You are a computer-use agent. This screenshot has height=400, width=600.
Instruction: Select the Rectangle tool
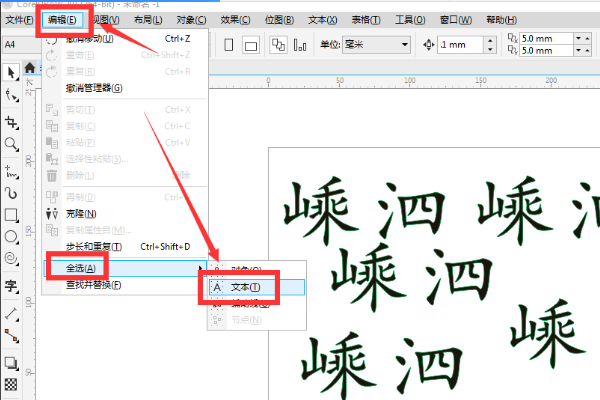click(11, 215)
